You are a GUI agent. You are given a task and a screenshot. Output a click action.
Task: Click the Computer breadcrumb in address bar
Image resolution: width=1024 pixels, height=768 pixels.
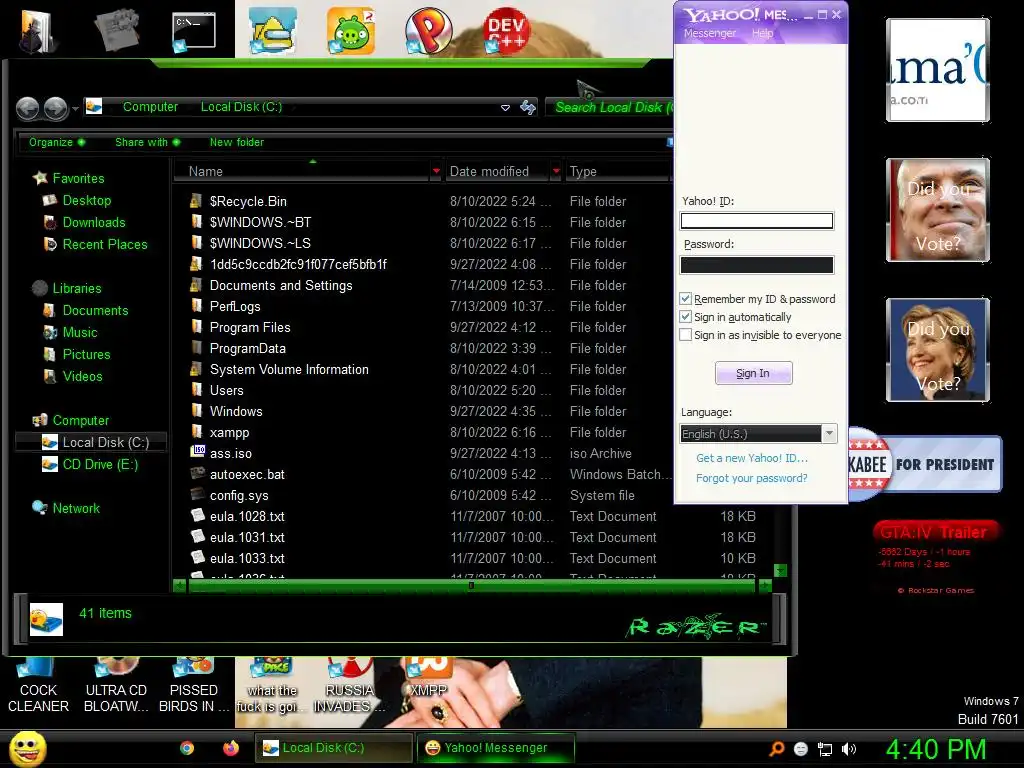[150, 106]
